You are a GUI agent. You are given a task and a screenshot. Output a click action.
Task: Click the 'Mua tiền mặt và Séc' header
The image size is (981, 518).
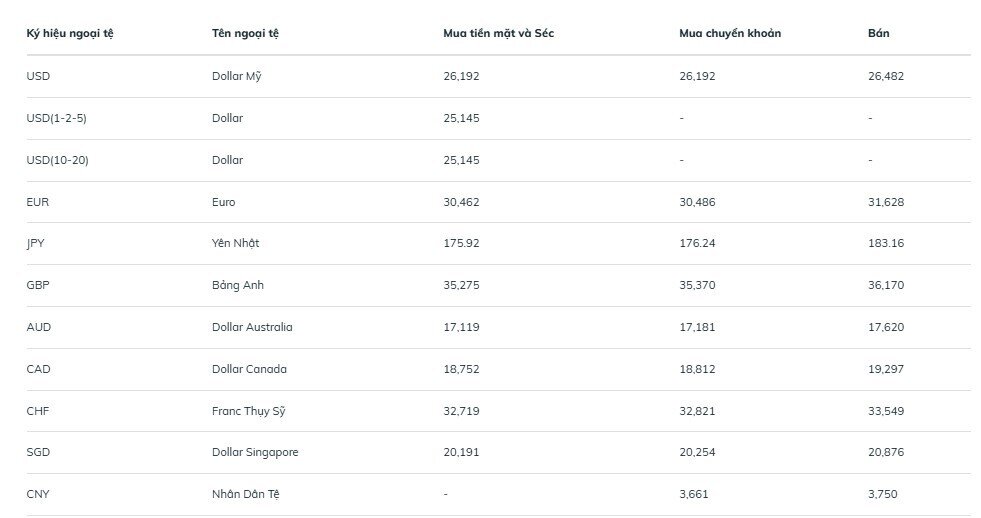(x=498, y=33)
